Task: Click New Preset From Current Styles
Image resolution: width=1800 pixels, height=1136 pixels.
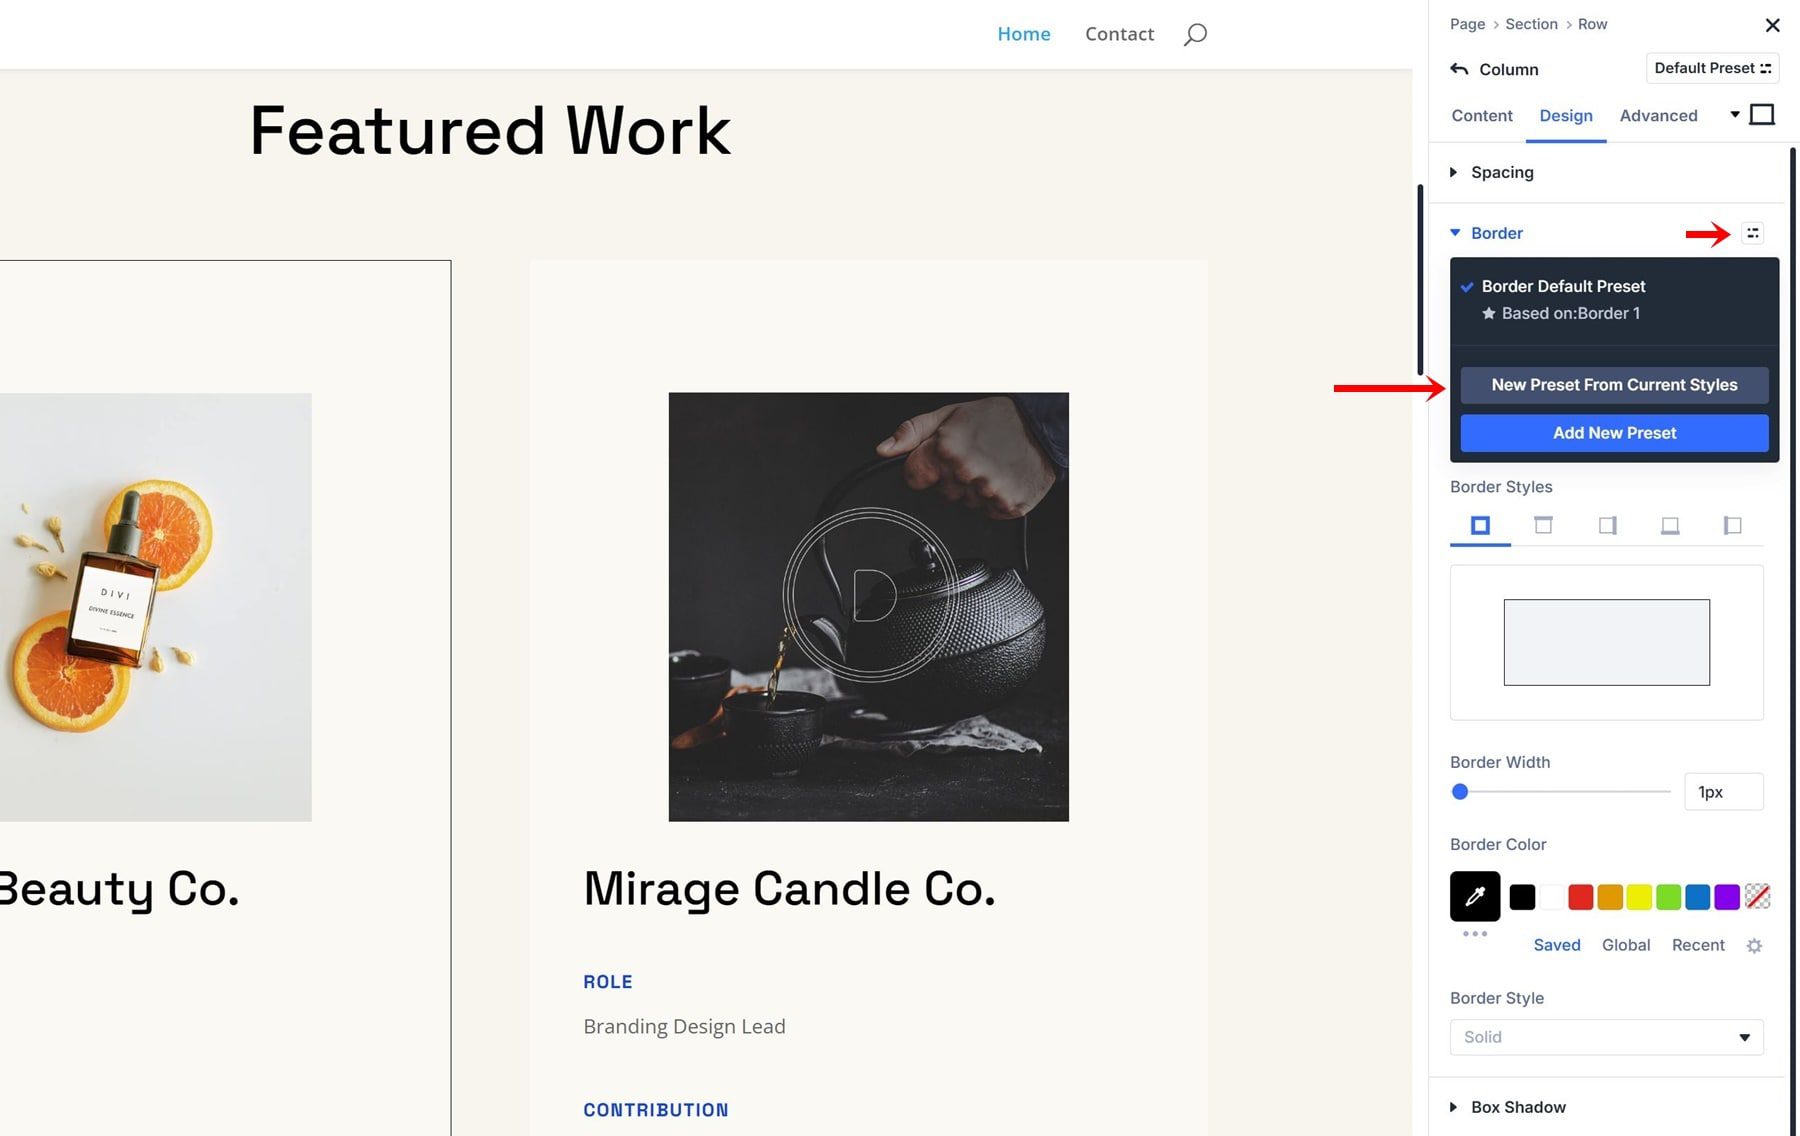Action: click(x=1614, y=385)
